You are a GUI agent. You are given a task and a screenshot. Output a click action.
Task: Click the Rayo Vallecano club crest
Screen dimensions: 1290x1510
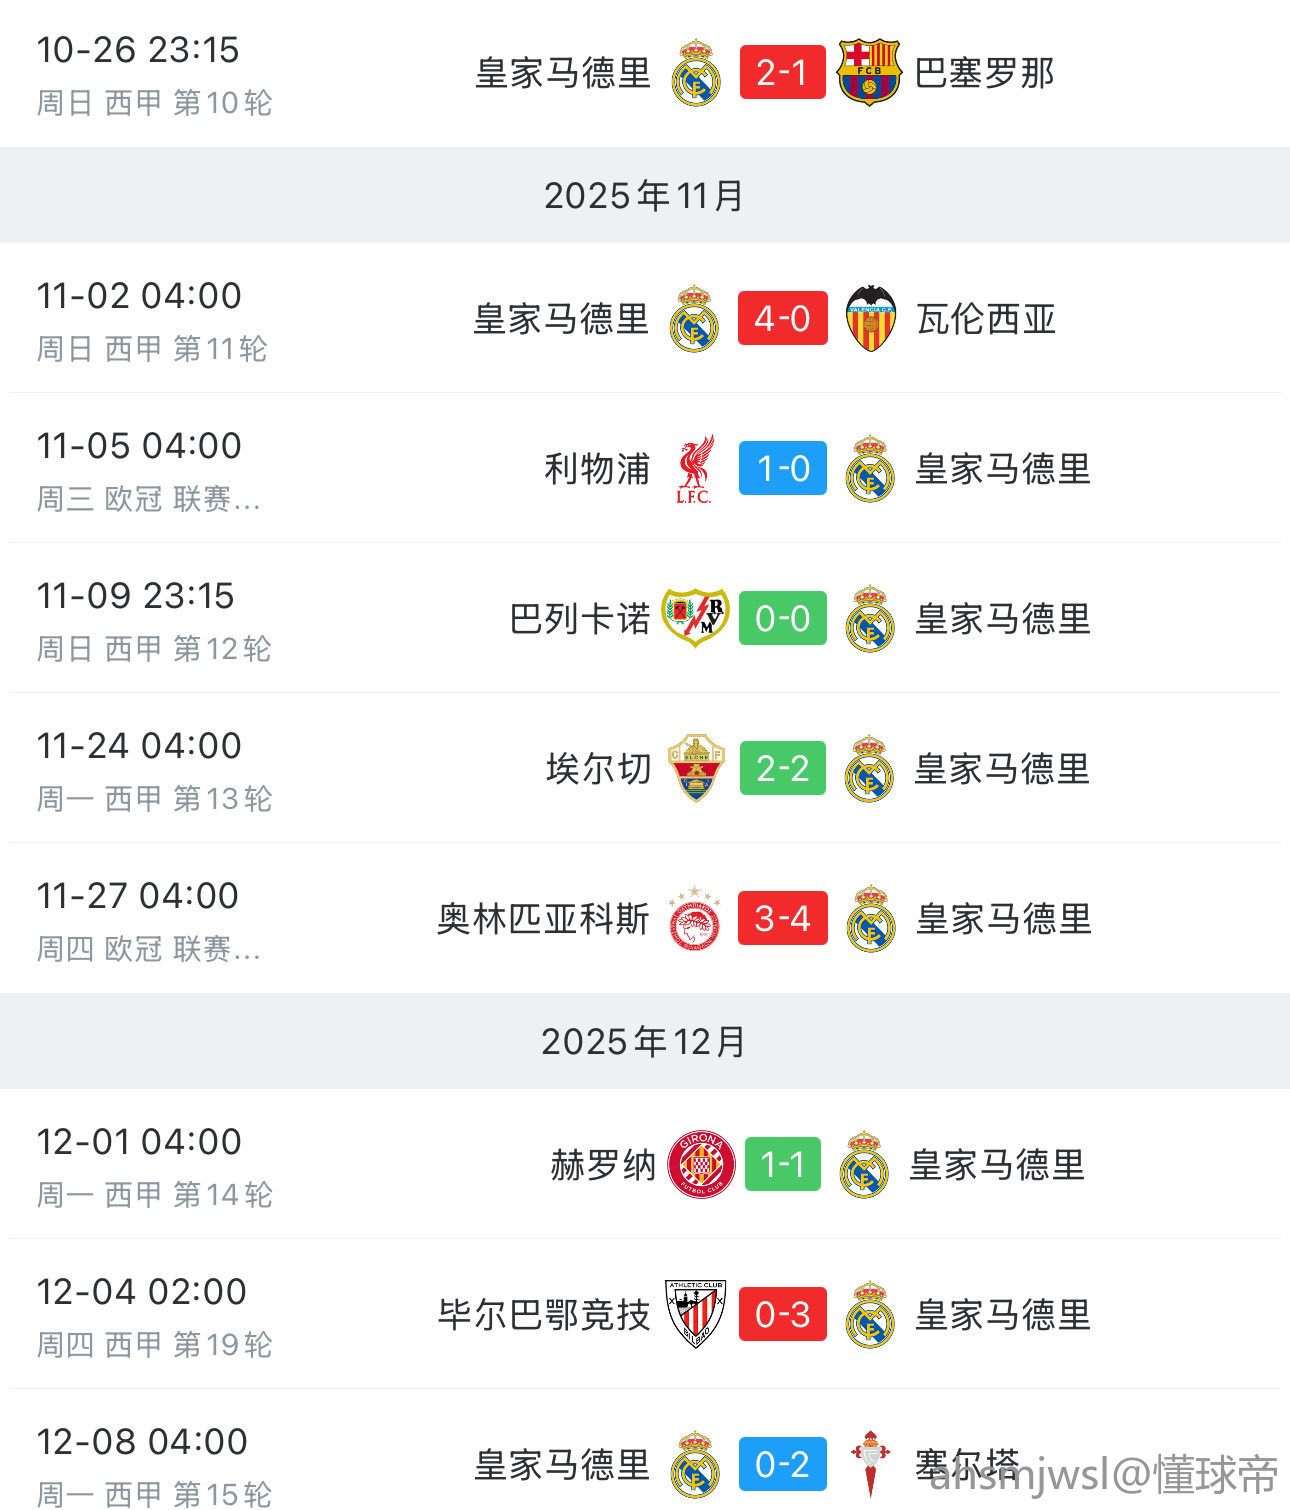tap(696, 618)
